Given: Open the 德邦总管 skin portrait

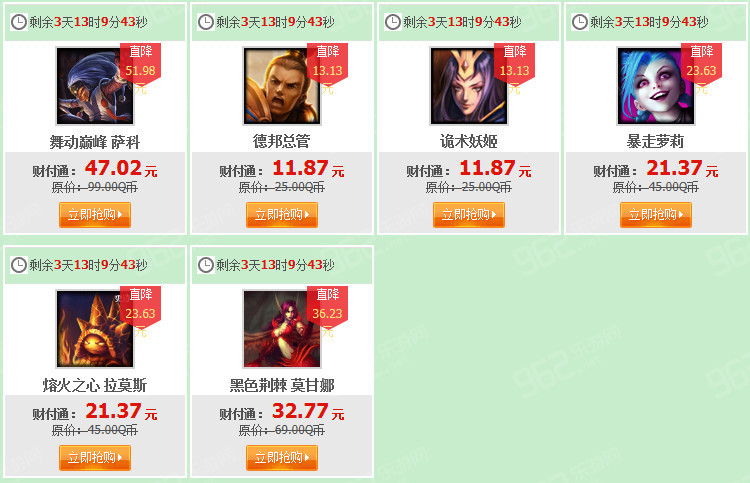Looking at the screenshot, I should 282,86.
